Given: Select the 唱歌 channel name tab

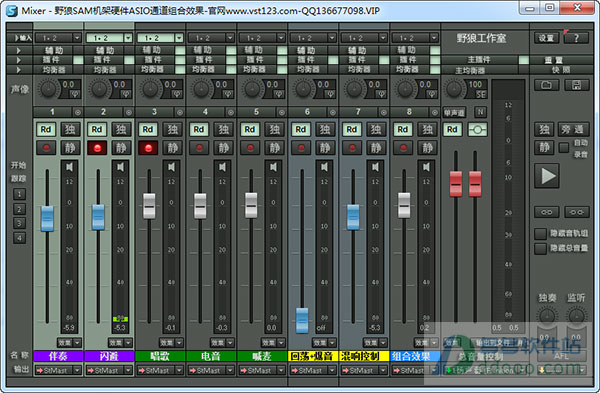Looking at the screenshot, I should 160,356.
